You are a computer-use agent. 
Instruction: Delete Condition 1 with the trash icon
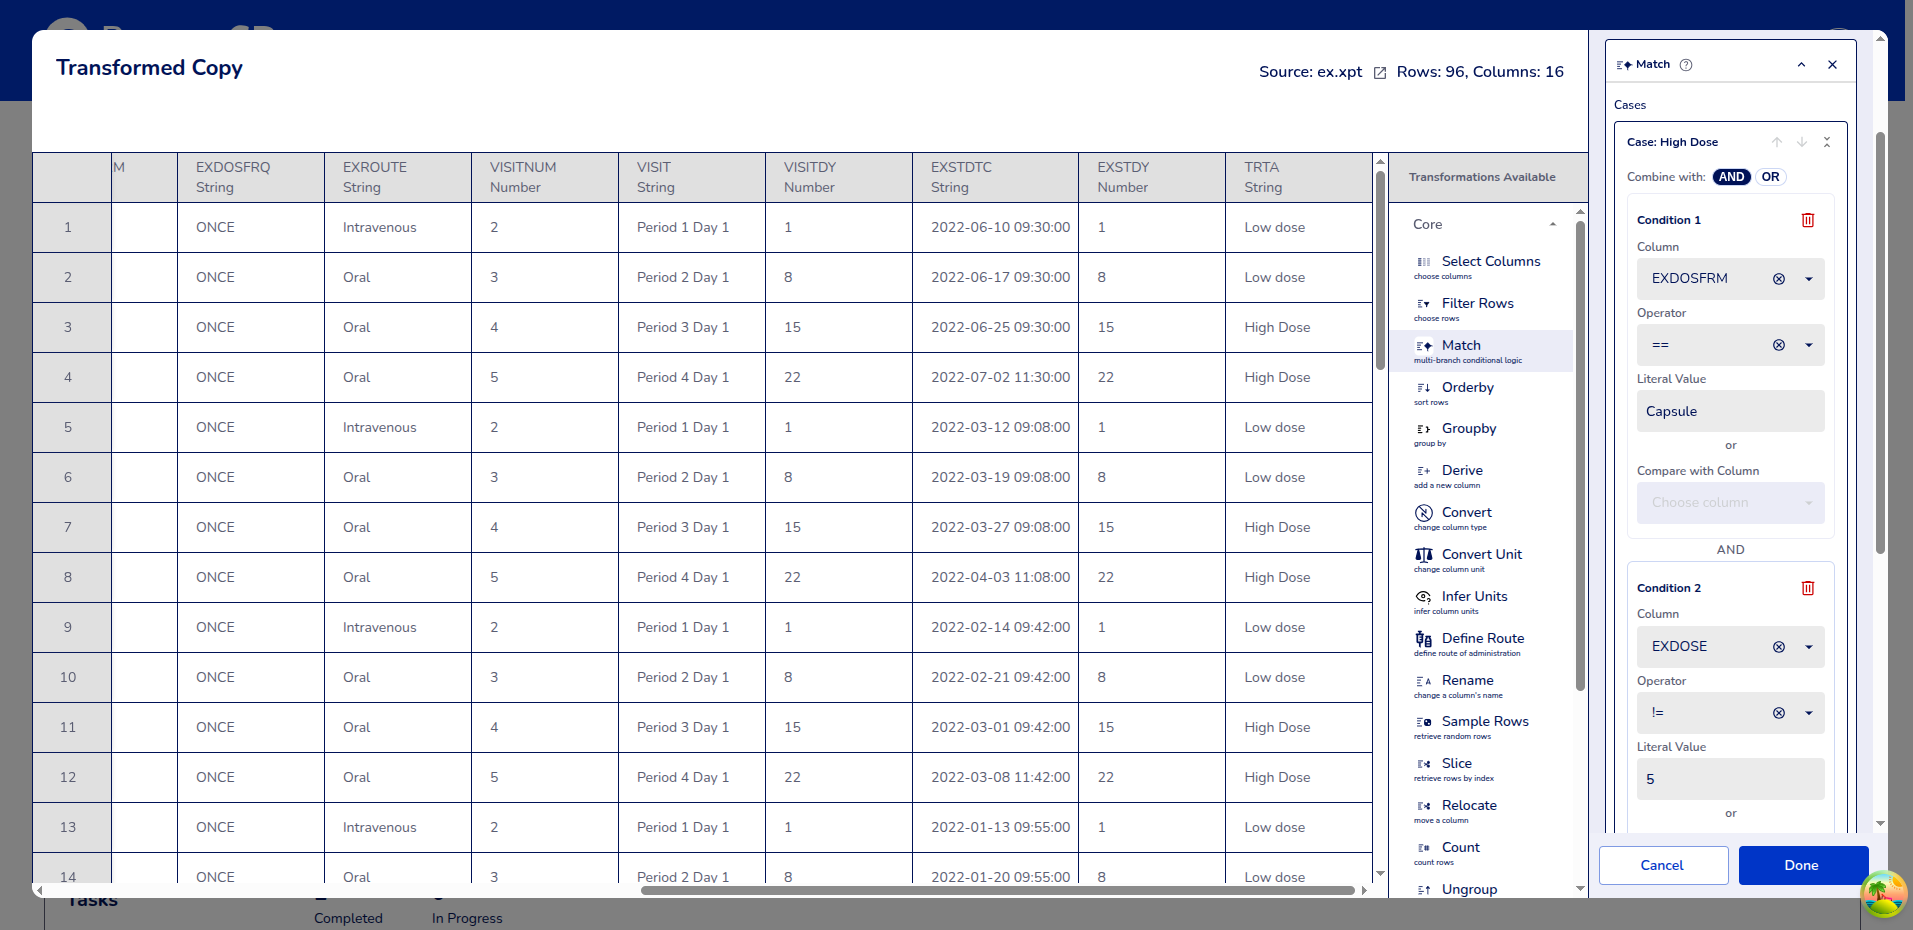point(1807,220)
